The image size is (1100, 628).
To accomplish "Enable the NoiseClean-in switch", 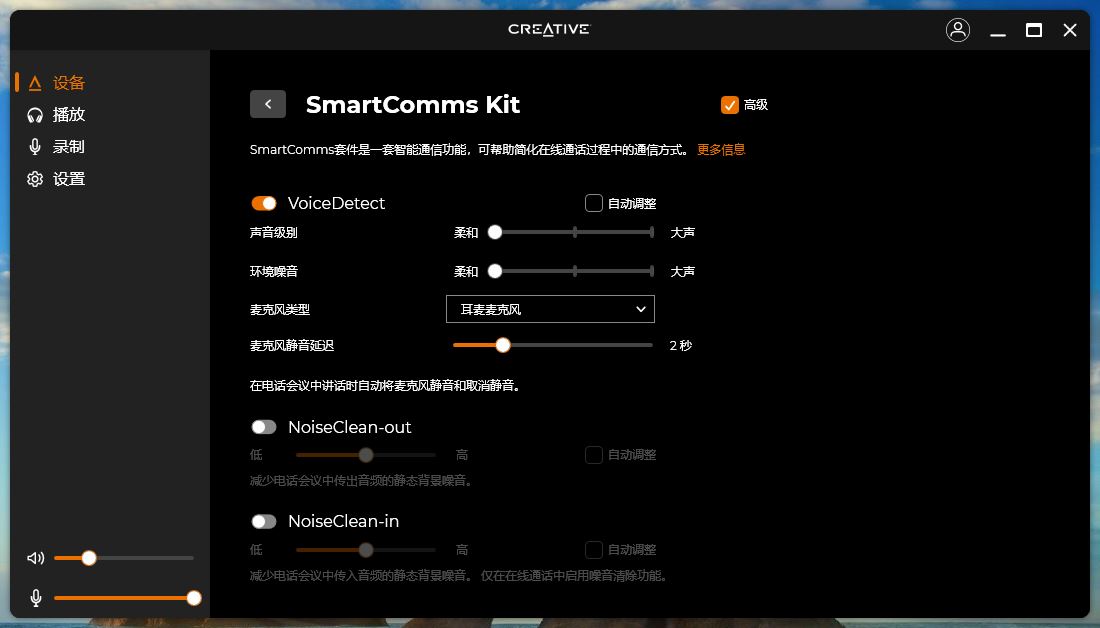I will [x=264, y=521].
